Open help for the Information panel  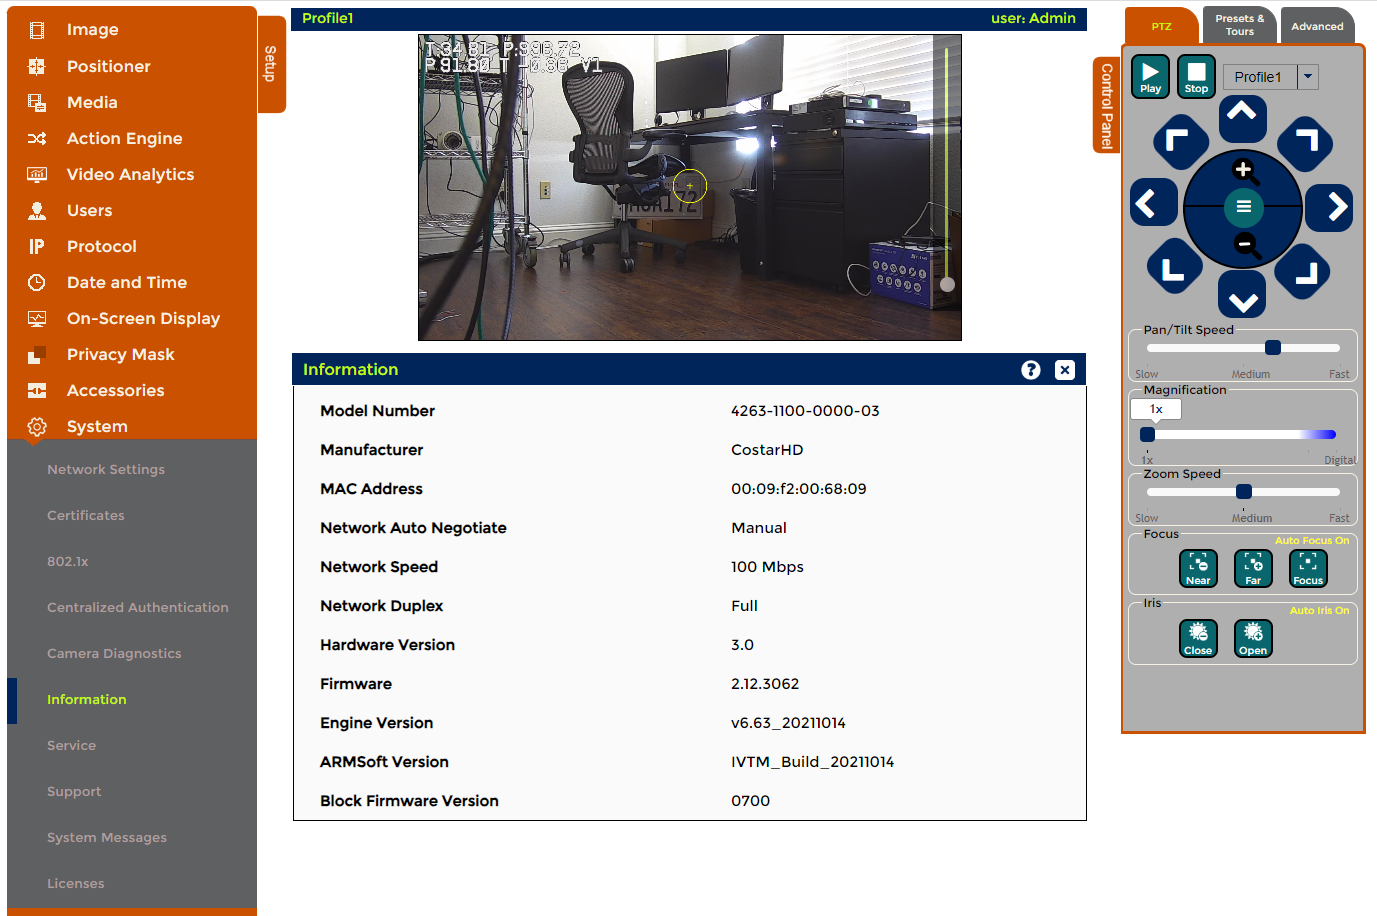[x=1031, y=370]
